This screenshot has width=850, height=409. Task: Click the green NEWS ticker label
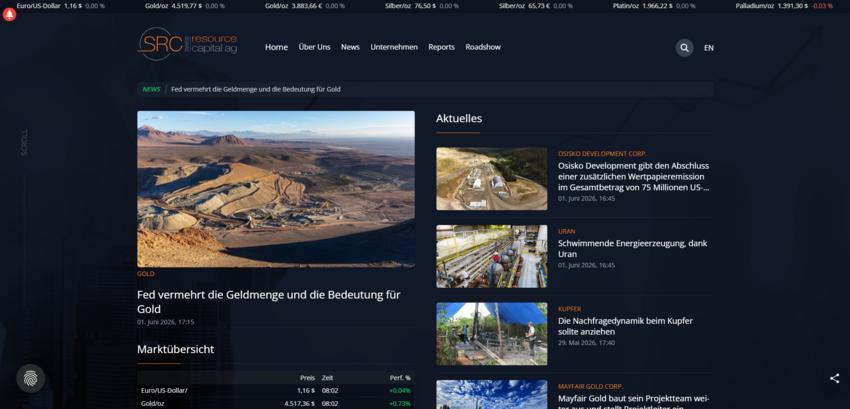[151, 90]
